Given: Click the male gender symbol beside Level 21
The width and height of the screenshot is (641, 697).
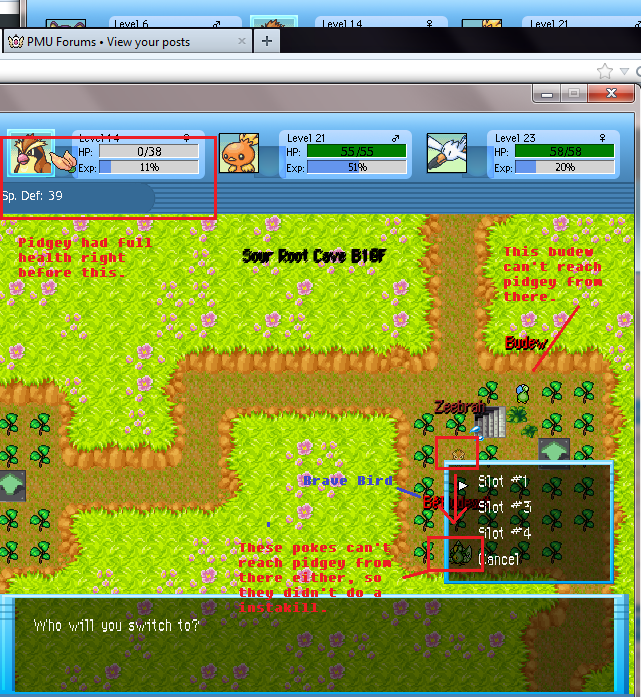Looking at the screenshot, I should [x=395, y=138].
